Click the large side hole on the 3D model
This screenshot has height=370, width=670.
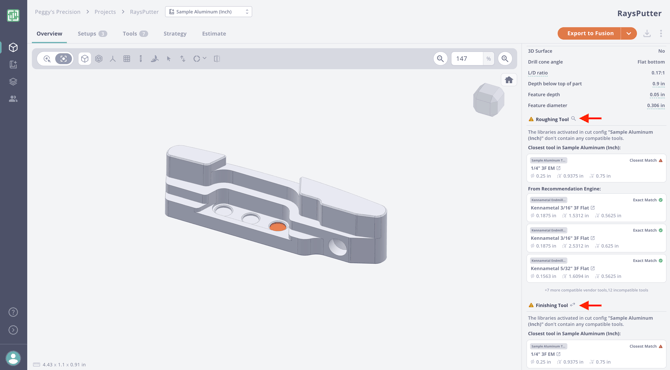[338, 248]
